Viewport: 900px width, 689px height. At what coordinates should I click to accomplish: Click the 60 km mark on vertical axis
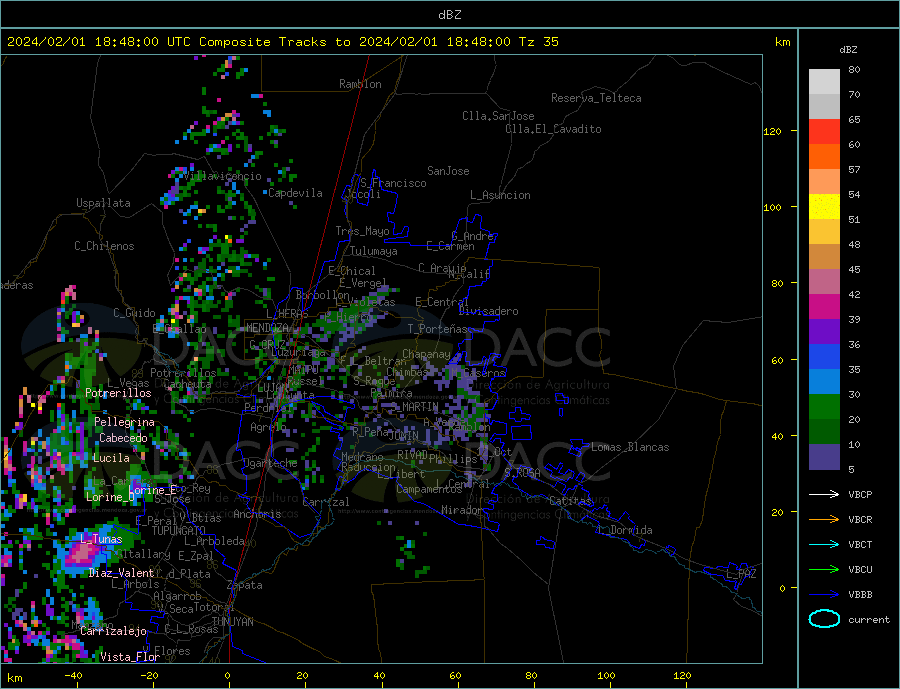776,361
